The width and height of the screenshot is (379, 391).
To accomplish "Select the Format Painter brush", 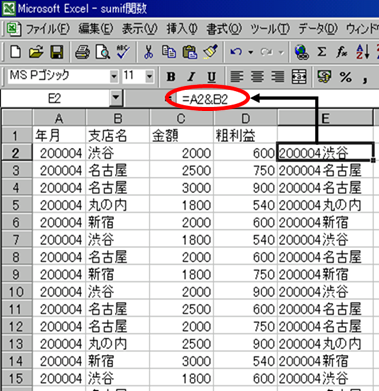I will tap(210, 52).
